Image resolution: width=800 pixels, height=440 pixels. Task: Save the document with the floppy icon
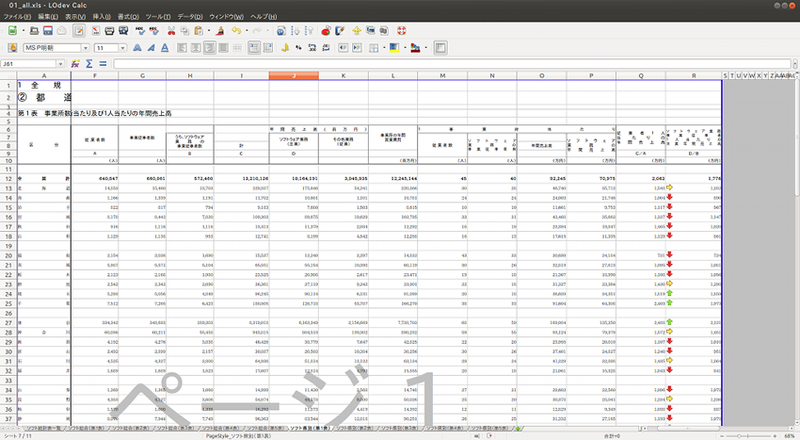tap(48, 31)
